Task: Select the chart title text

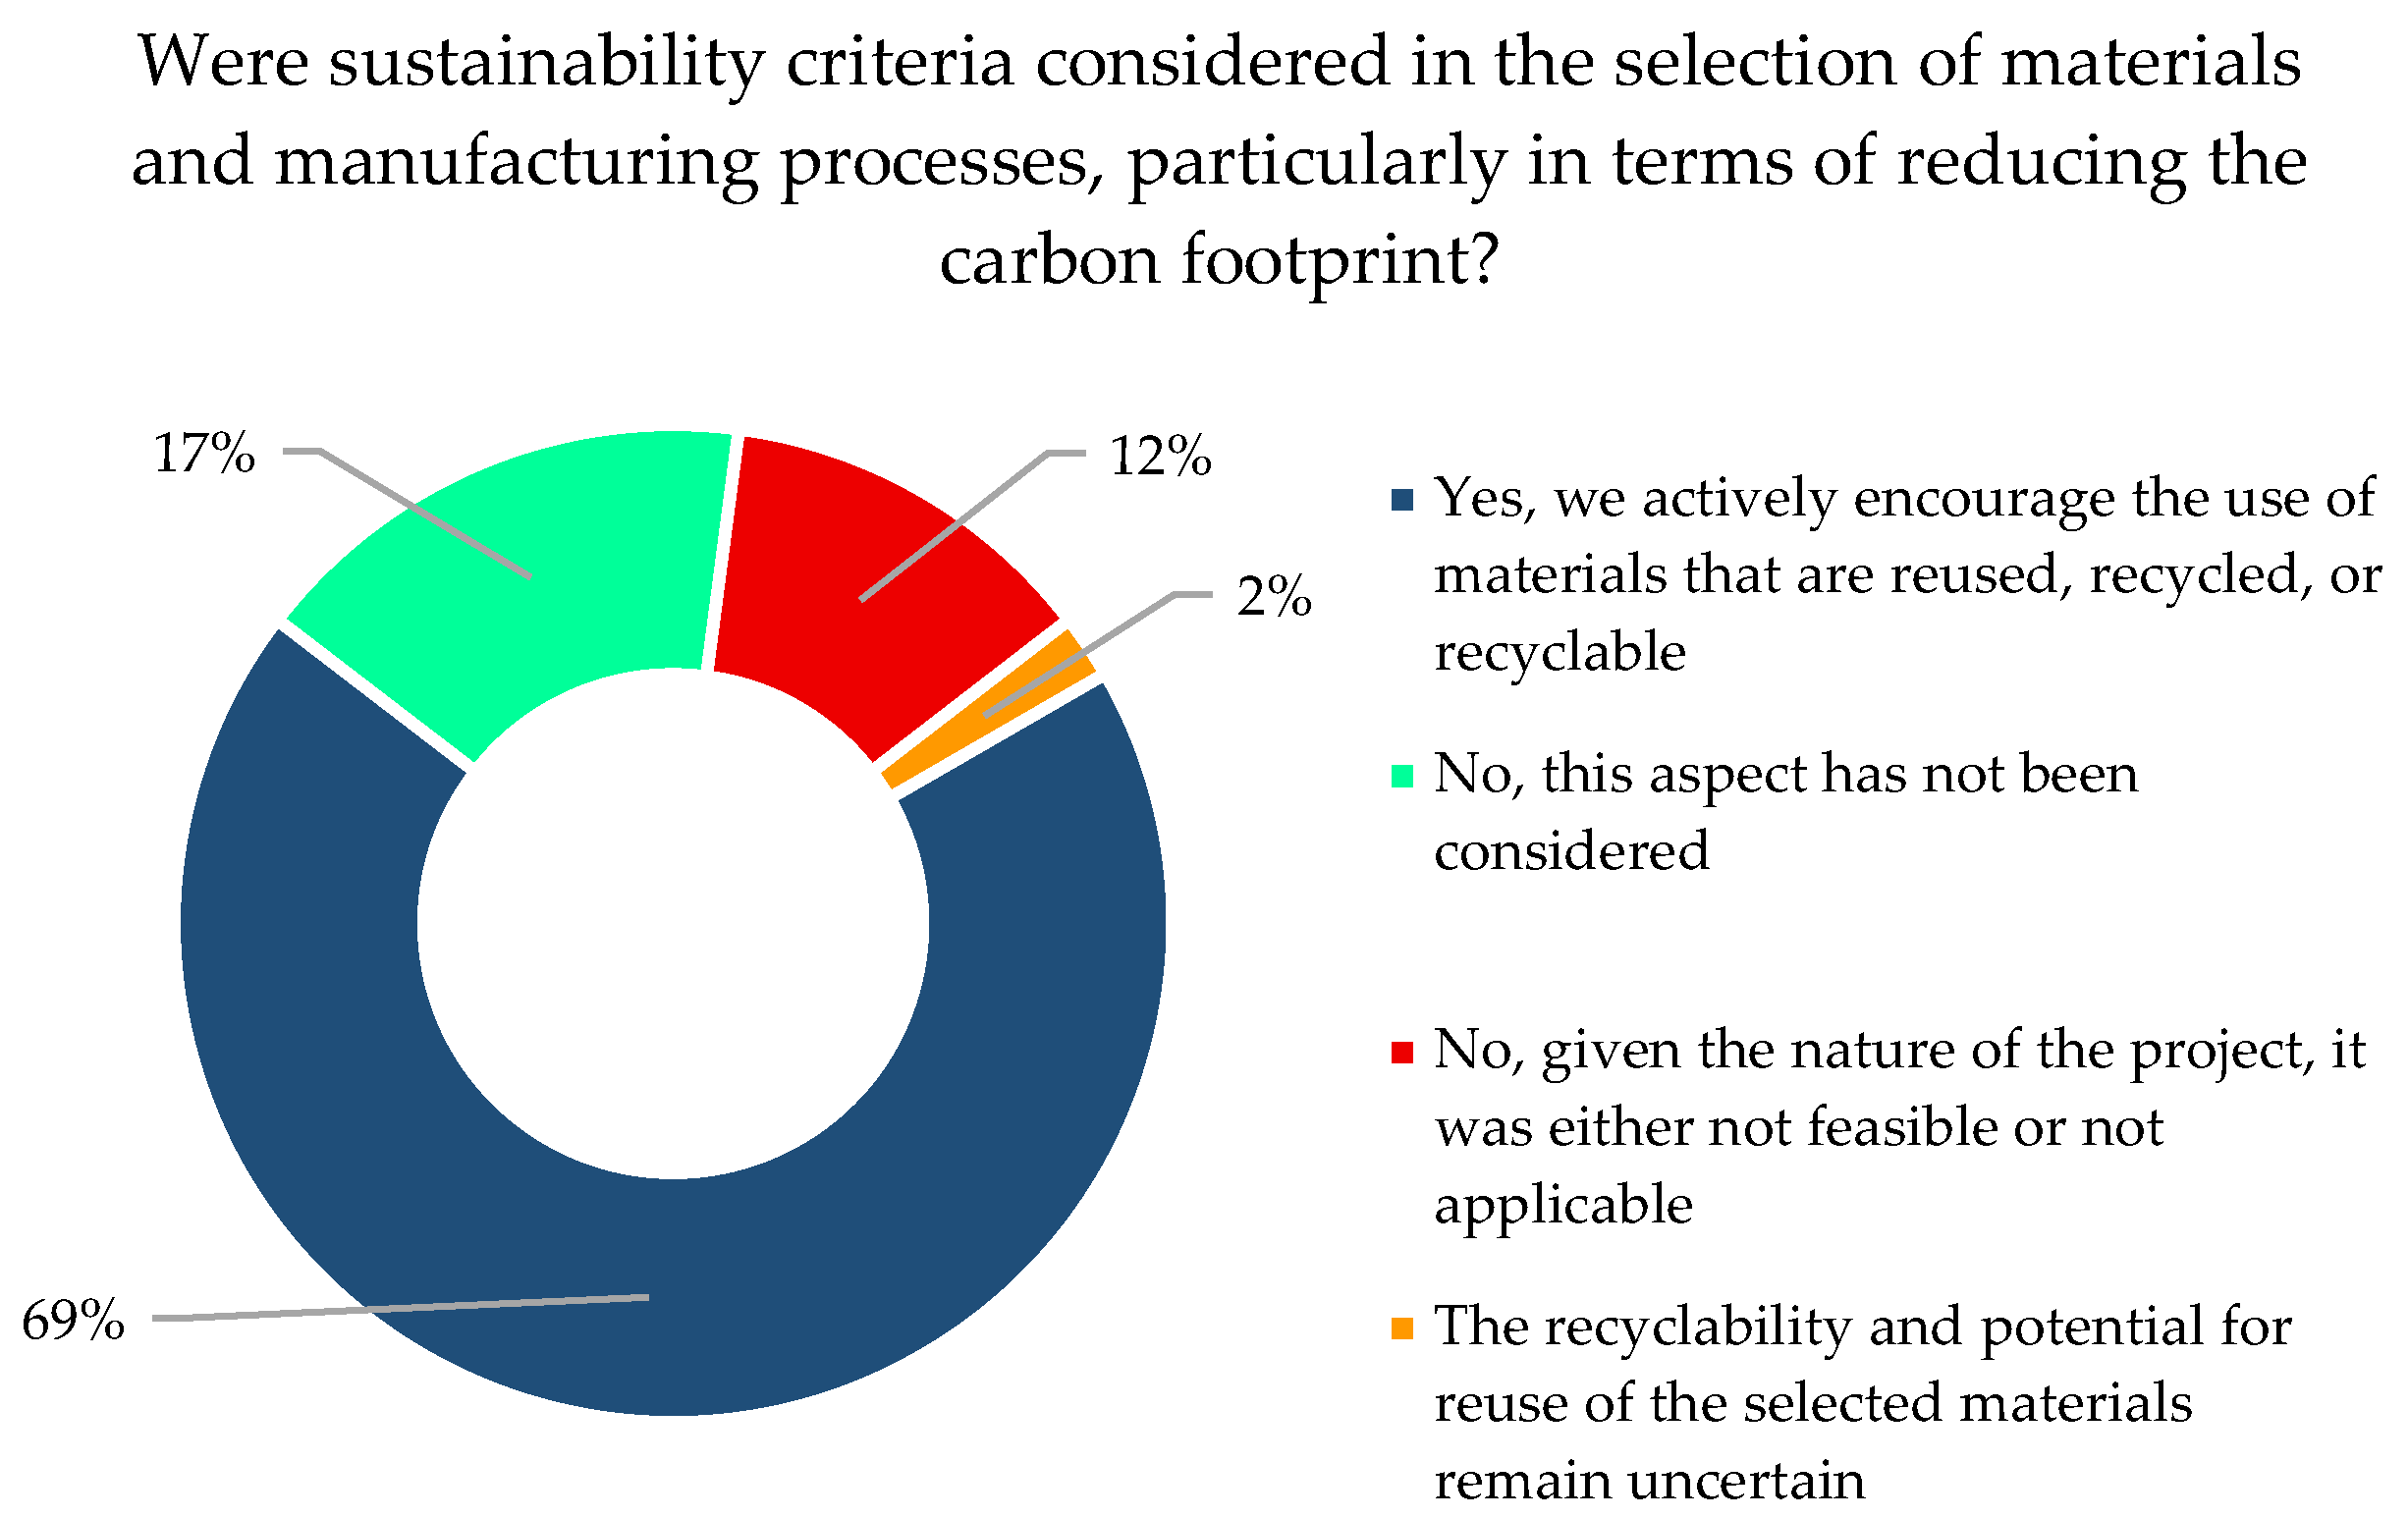Action: click(x=1218, y=160)
